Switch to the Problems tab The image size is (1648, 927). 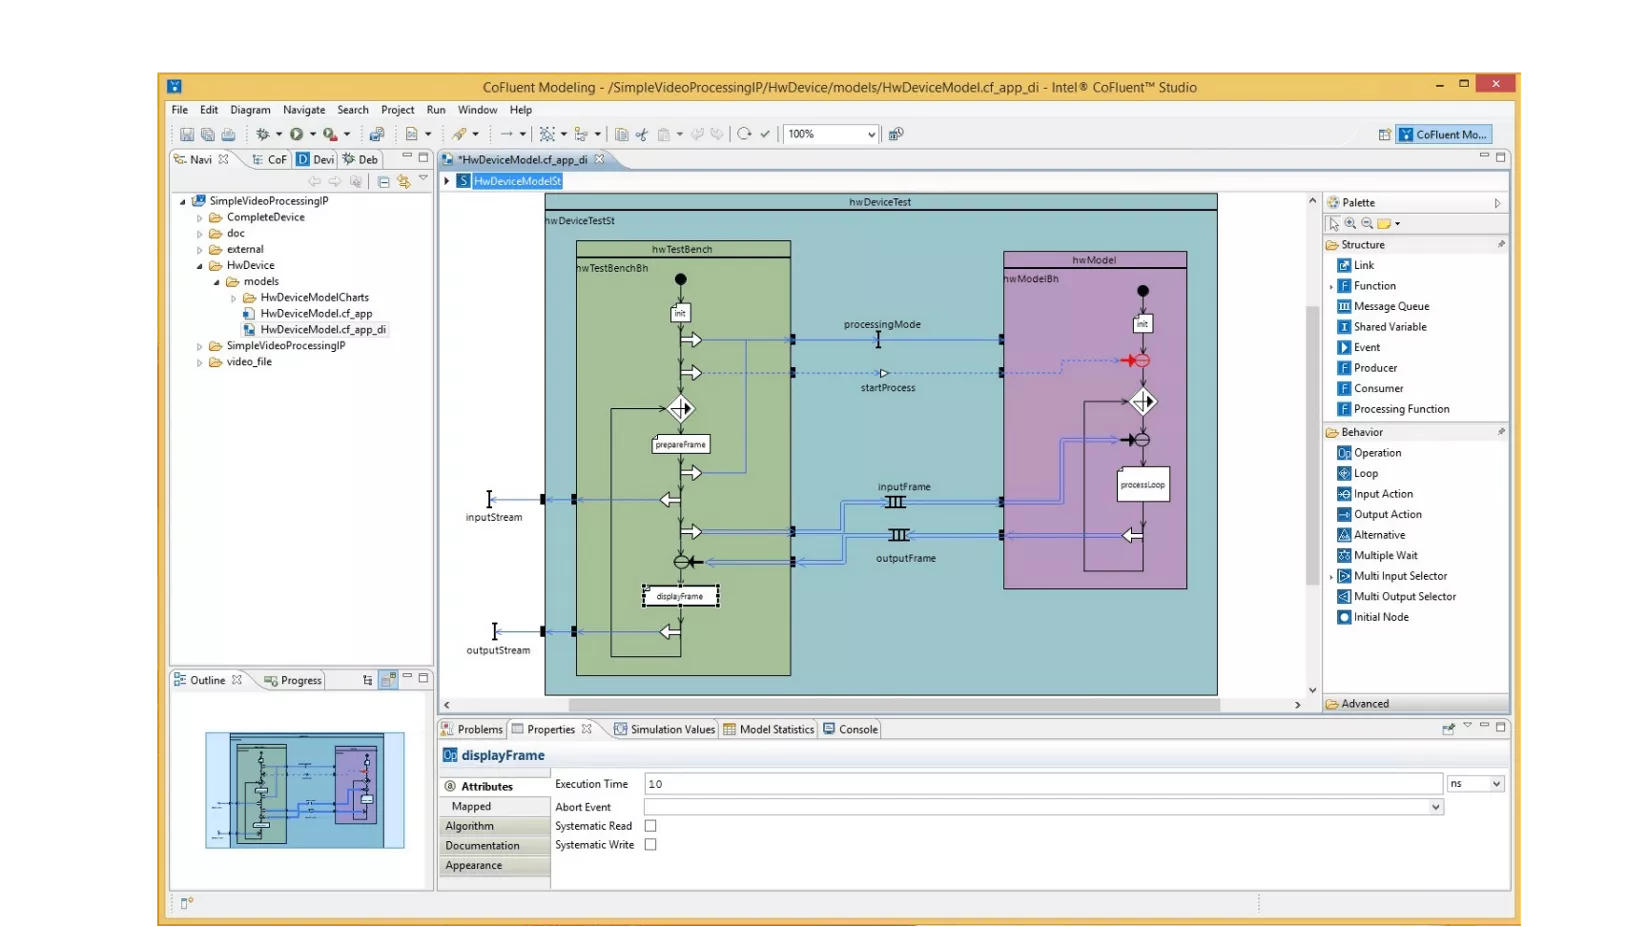click(472, 730)
